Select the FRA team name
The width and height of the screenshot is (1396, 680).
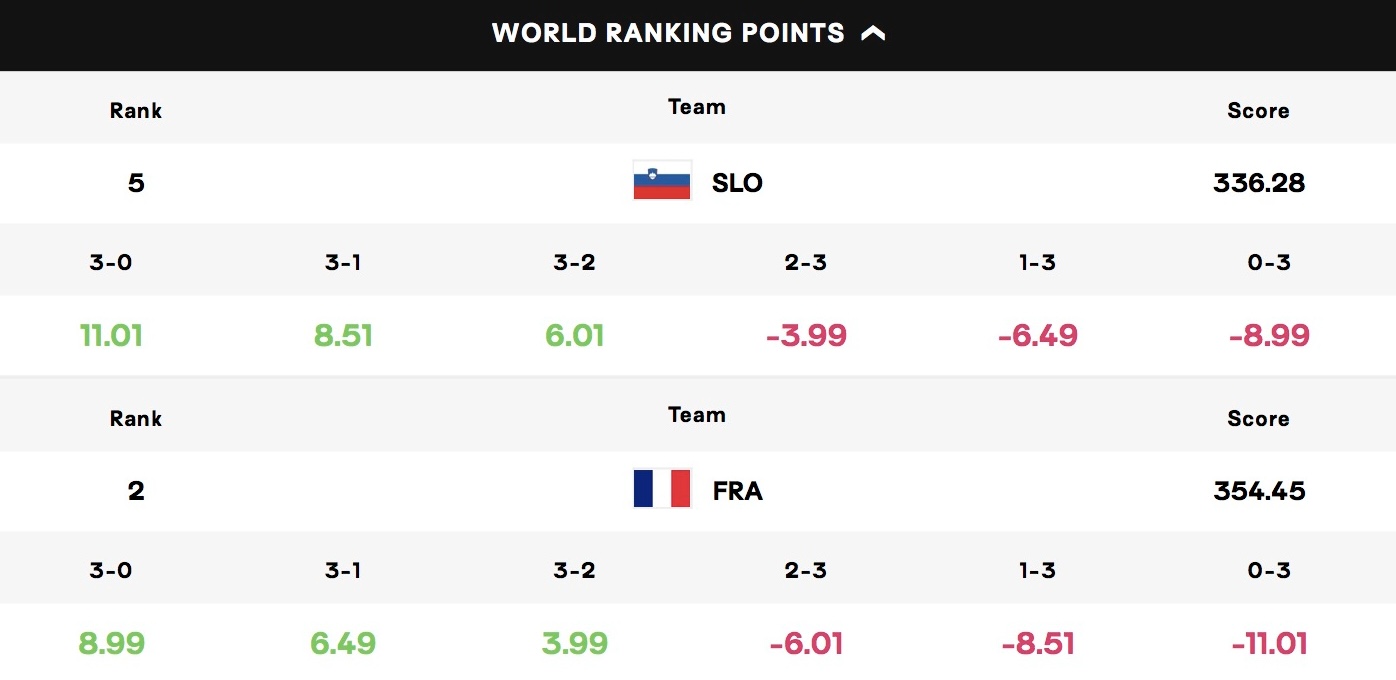(x=737, y=491)
